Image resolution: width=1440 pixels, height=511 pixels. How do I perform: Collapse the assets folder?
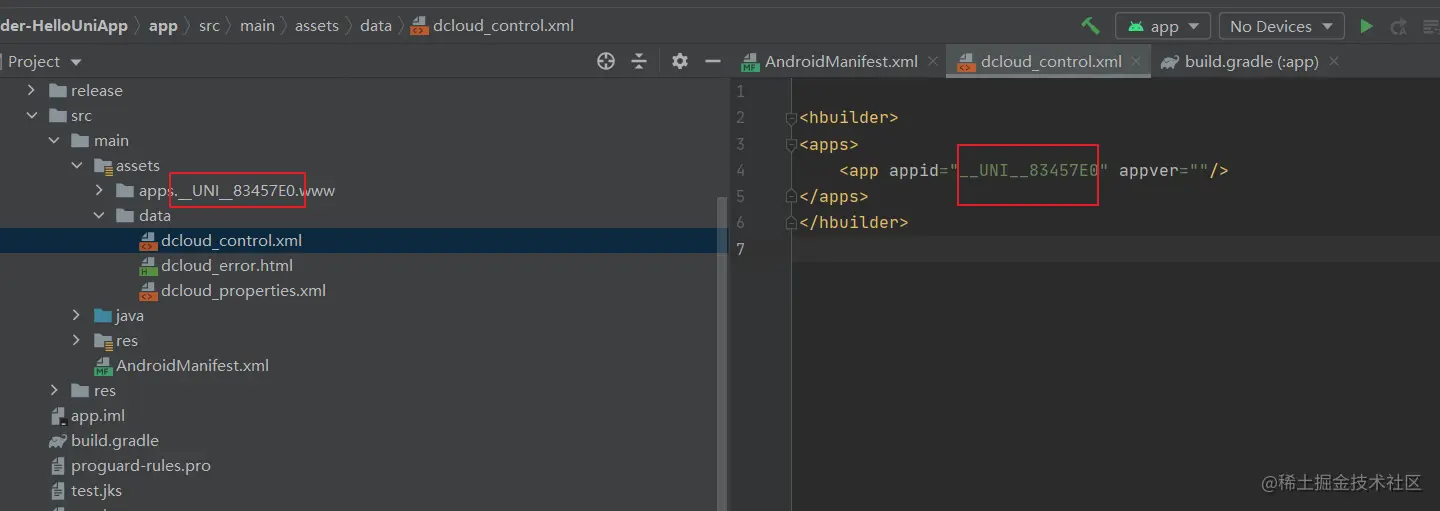[77, 165]
